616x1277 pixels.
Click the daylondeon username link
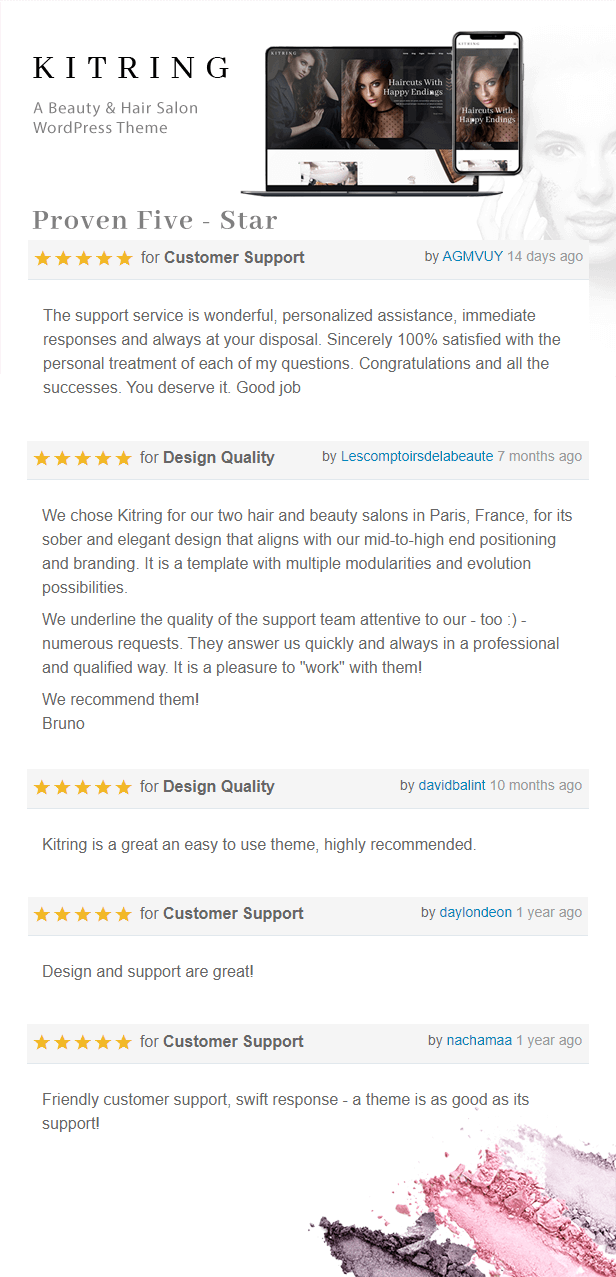click(476, 913)
